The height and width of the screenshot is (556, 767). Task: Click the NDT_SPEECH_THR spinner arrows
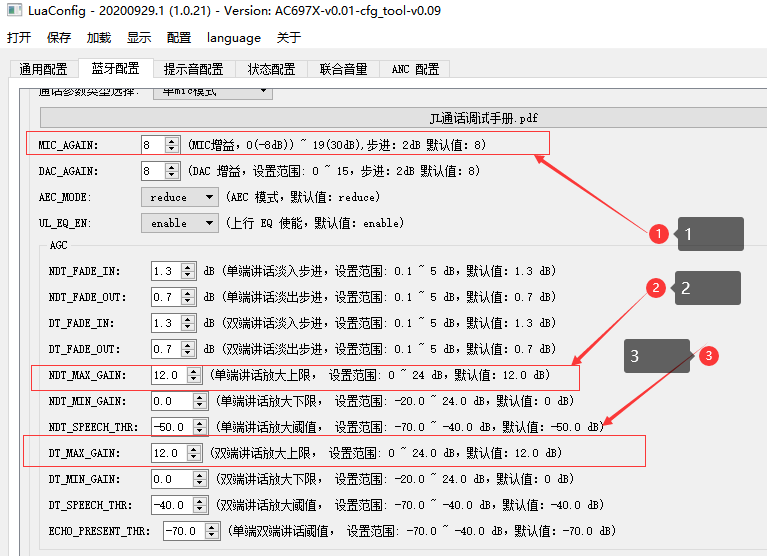tap(200, 427)
